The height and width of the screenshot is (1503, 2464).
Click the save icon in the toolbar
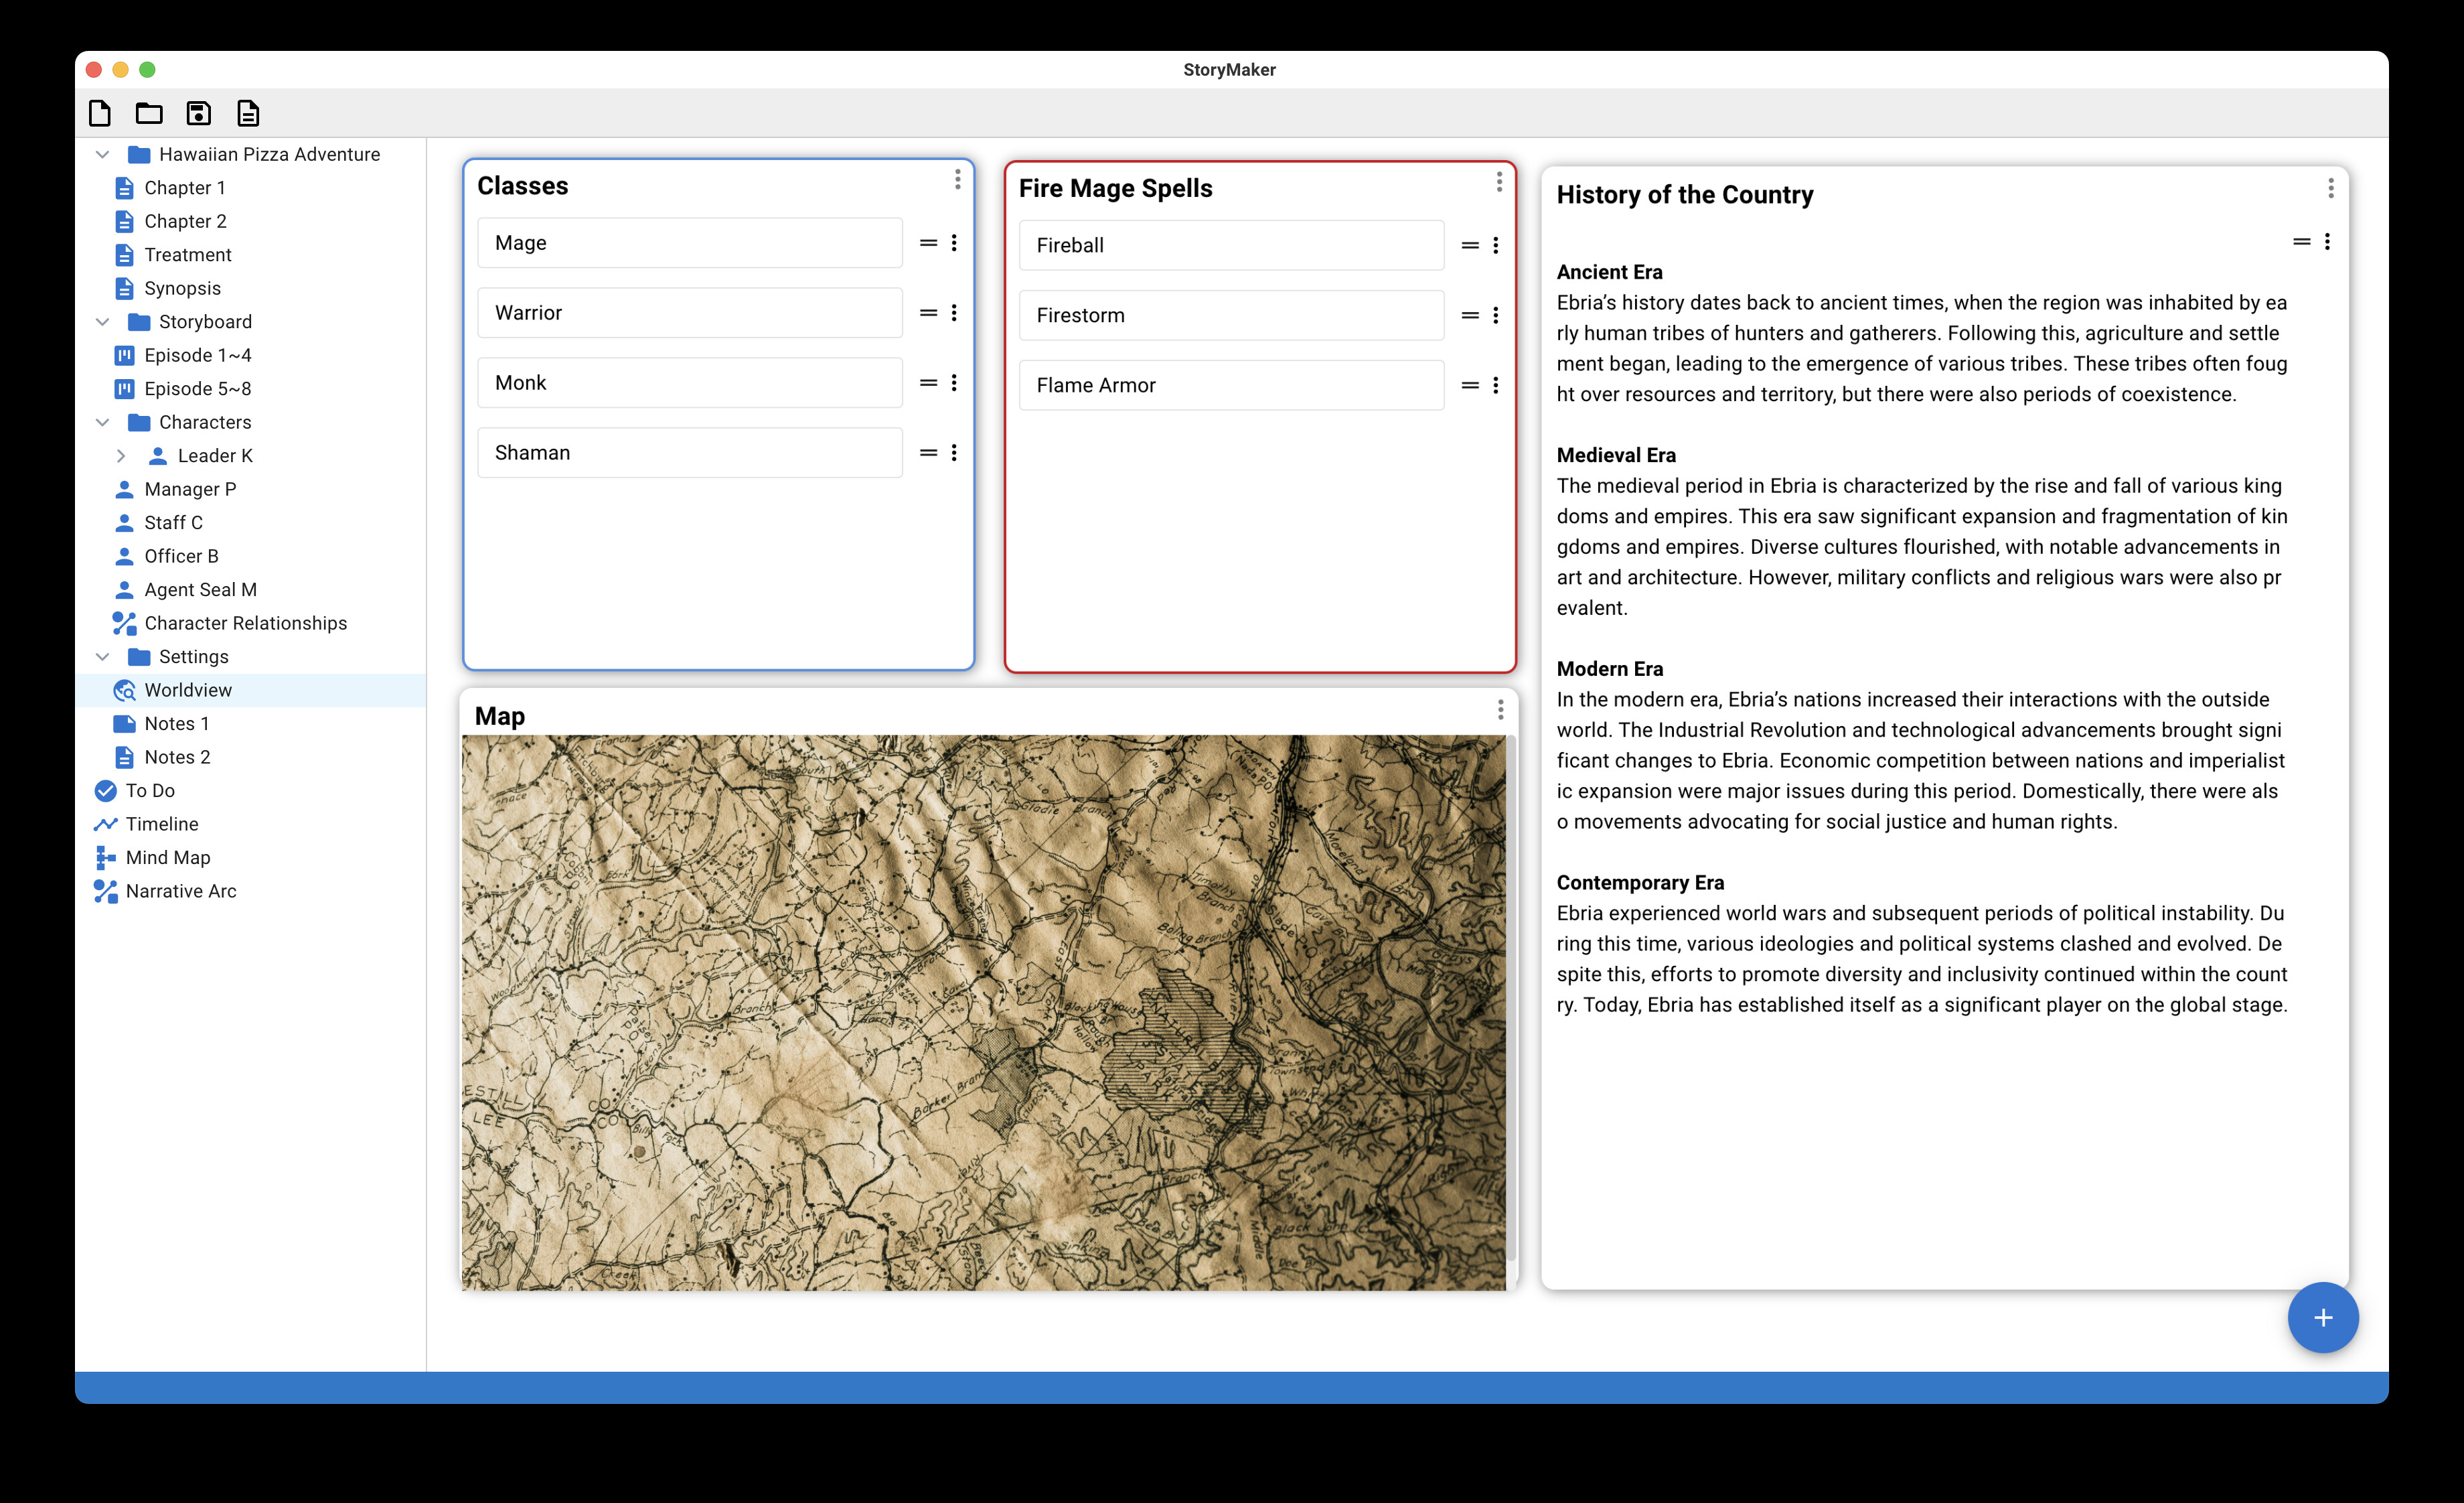pyautogui.click(x=198, y=113)
